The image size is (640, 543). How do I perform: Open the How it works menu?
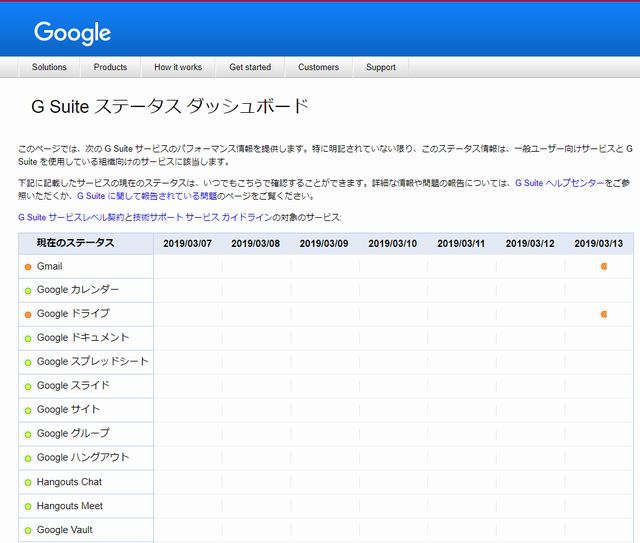[x=178, y=67]
